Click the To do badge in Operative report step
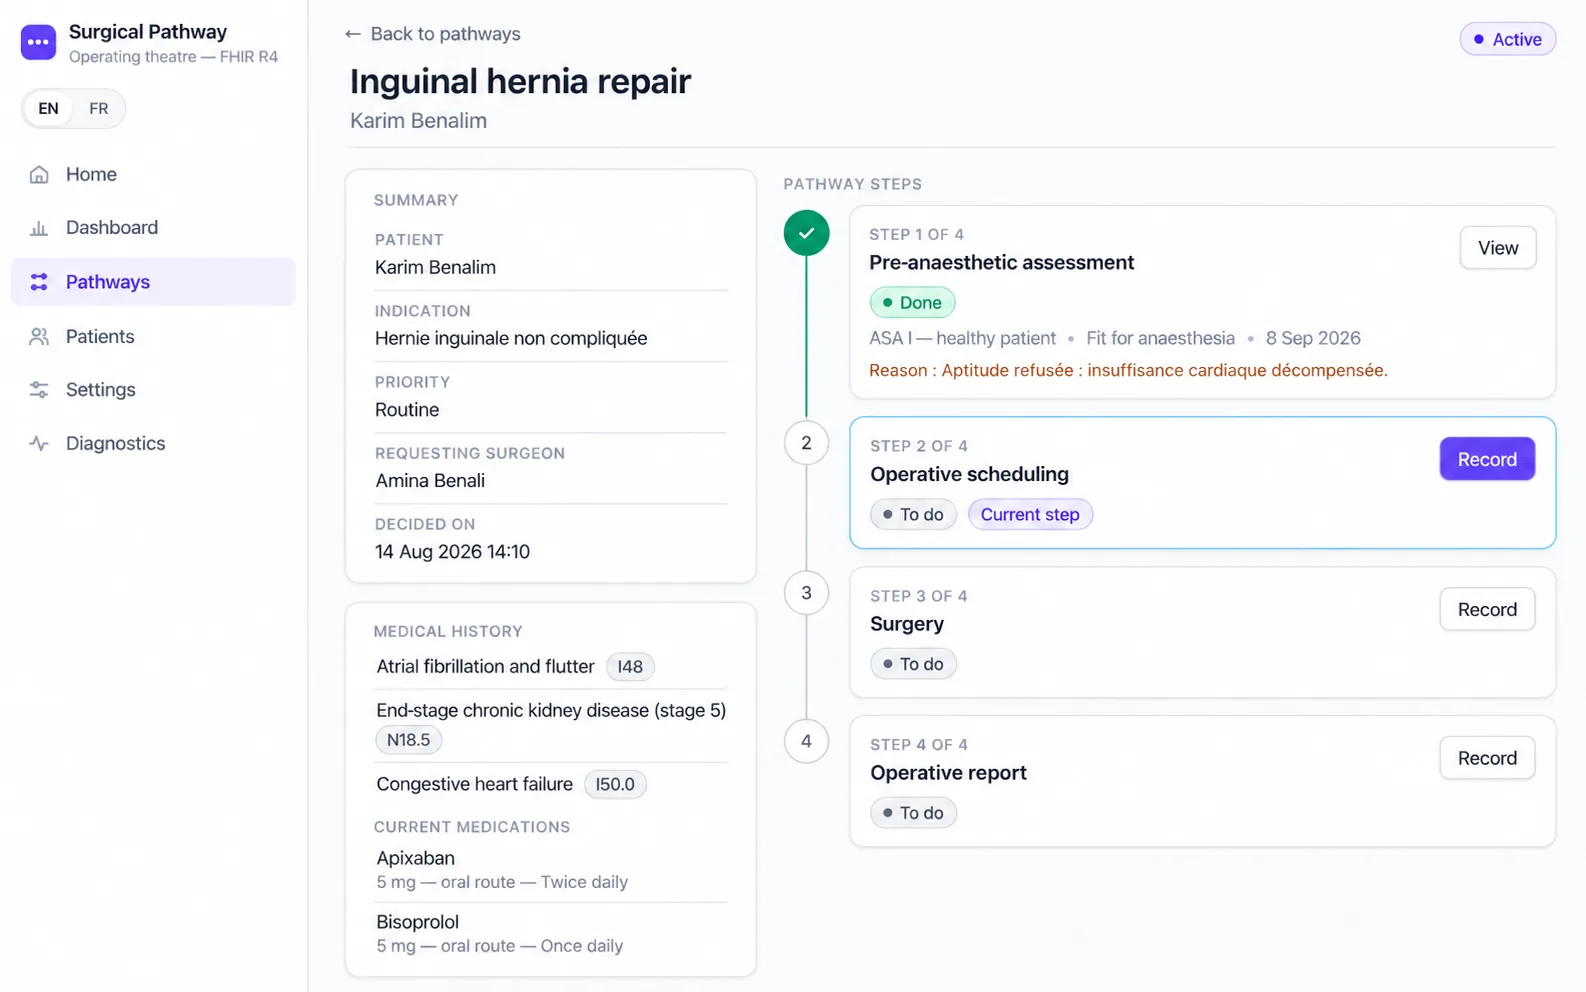 (x=913, y=813)
